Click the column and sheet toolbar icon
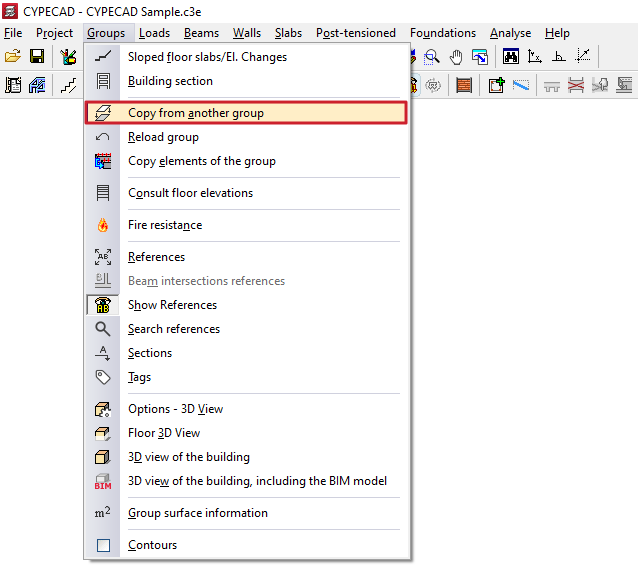 [13, 85]
